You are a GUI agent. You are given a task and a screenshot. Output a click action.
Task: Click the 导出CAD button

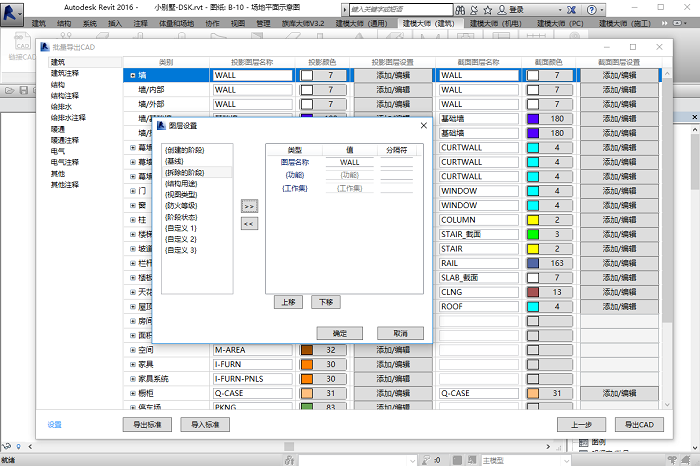coord(639,424)
